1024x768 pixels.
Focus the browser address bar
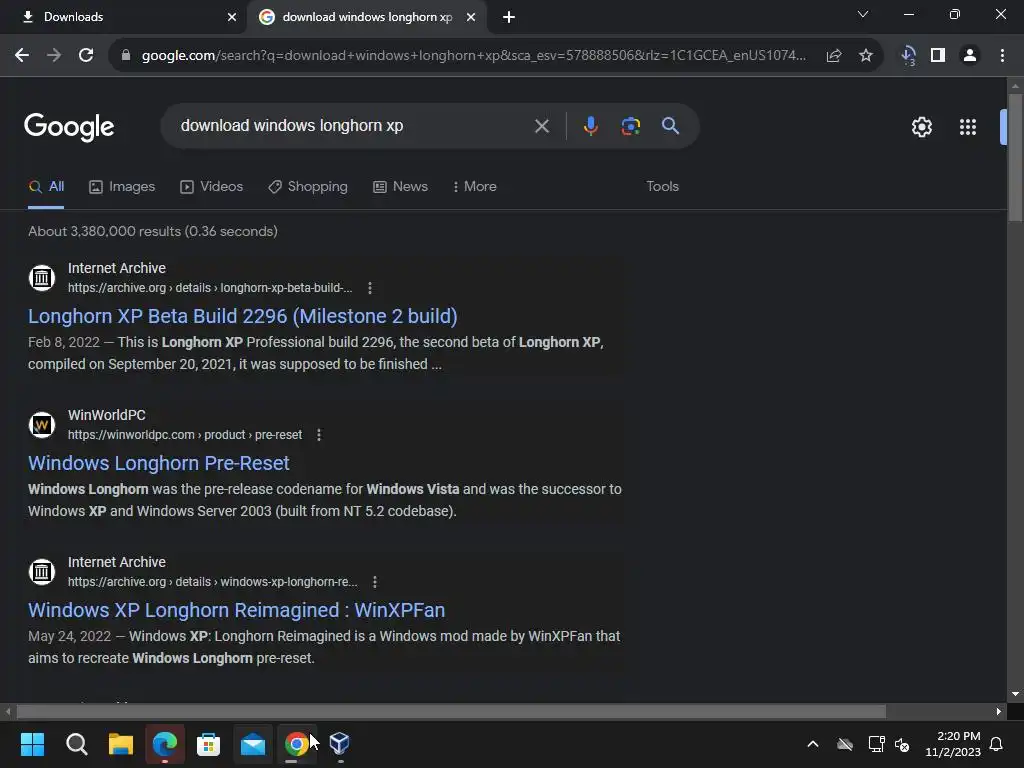pyautogui.click(x=473, y=56)
